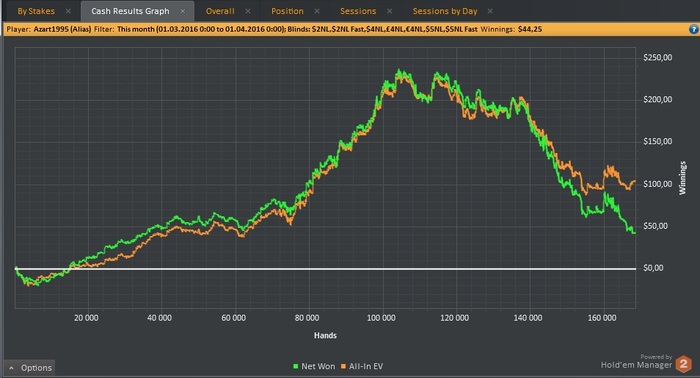The width and height of the screenshot is (700, 378).
Task: Click the Net Won legend label
Action: click(x=318, y=366)
